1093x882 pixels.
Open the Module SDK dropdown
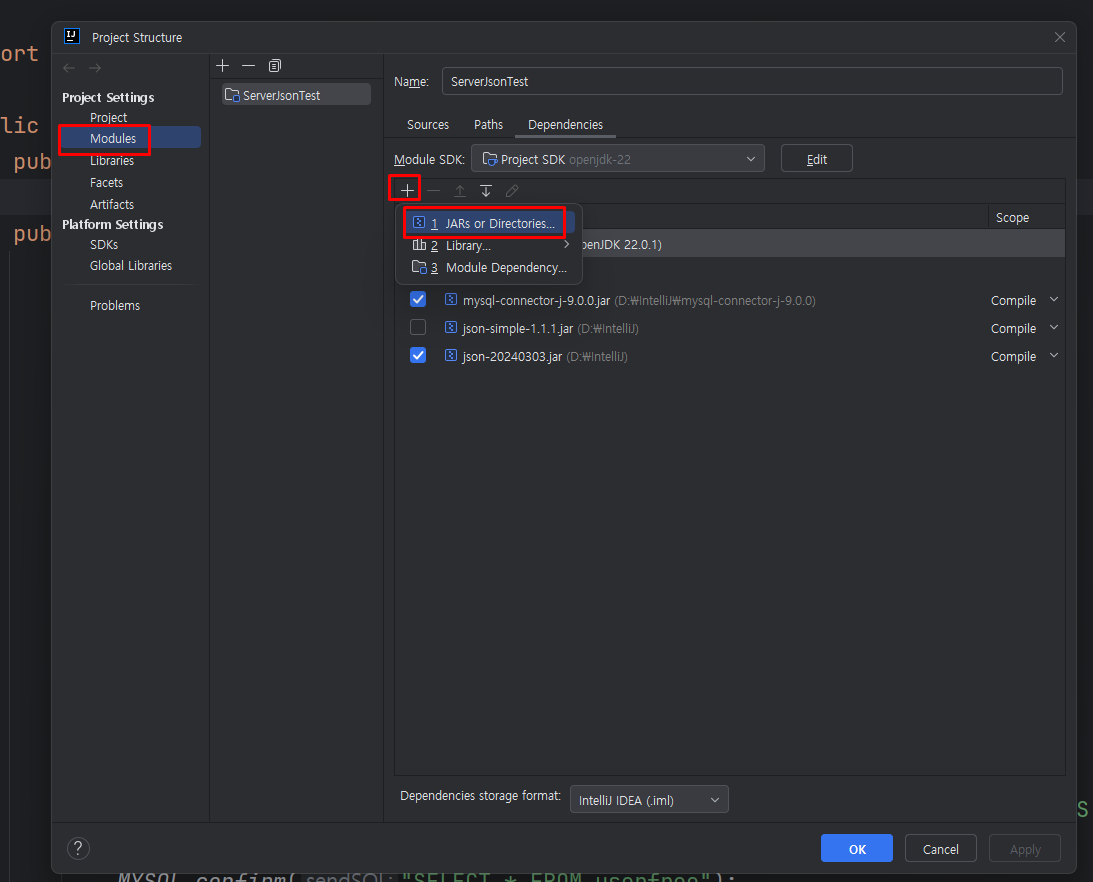(x=618, y=158)
